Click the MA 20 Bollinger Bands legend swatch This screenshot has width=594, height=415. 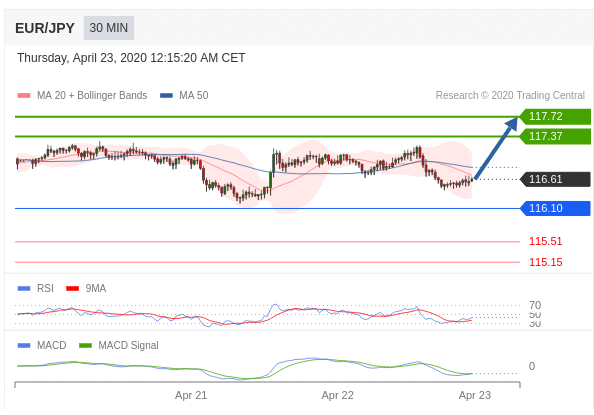point(24,96)
